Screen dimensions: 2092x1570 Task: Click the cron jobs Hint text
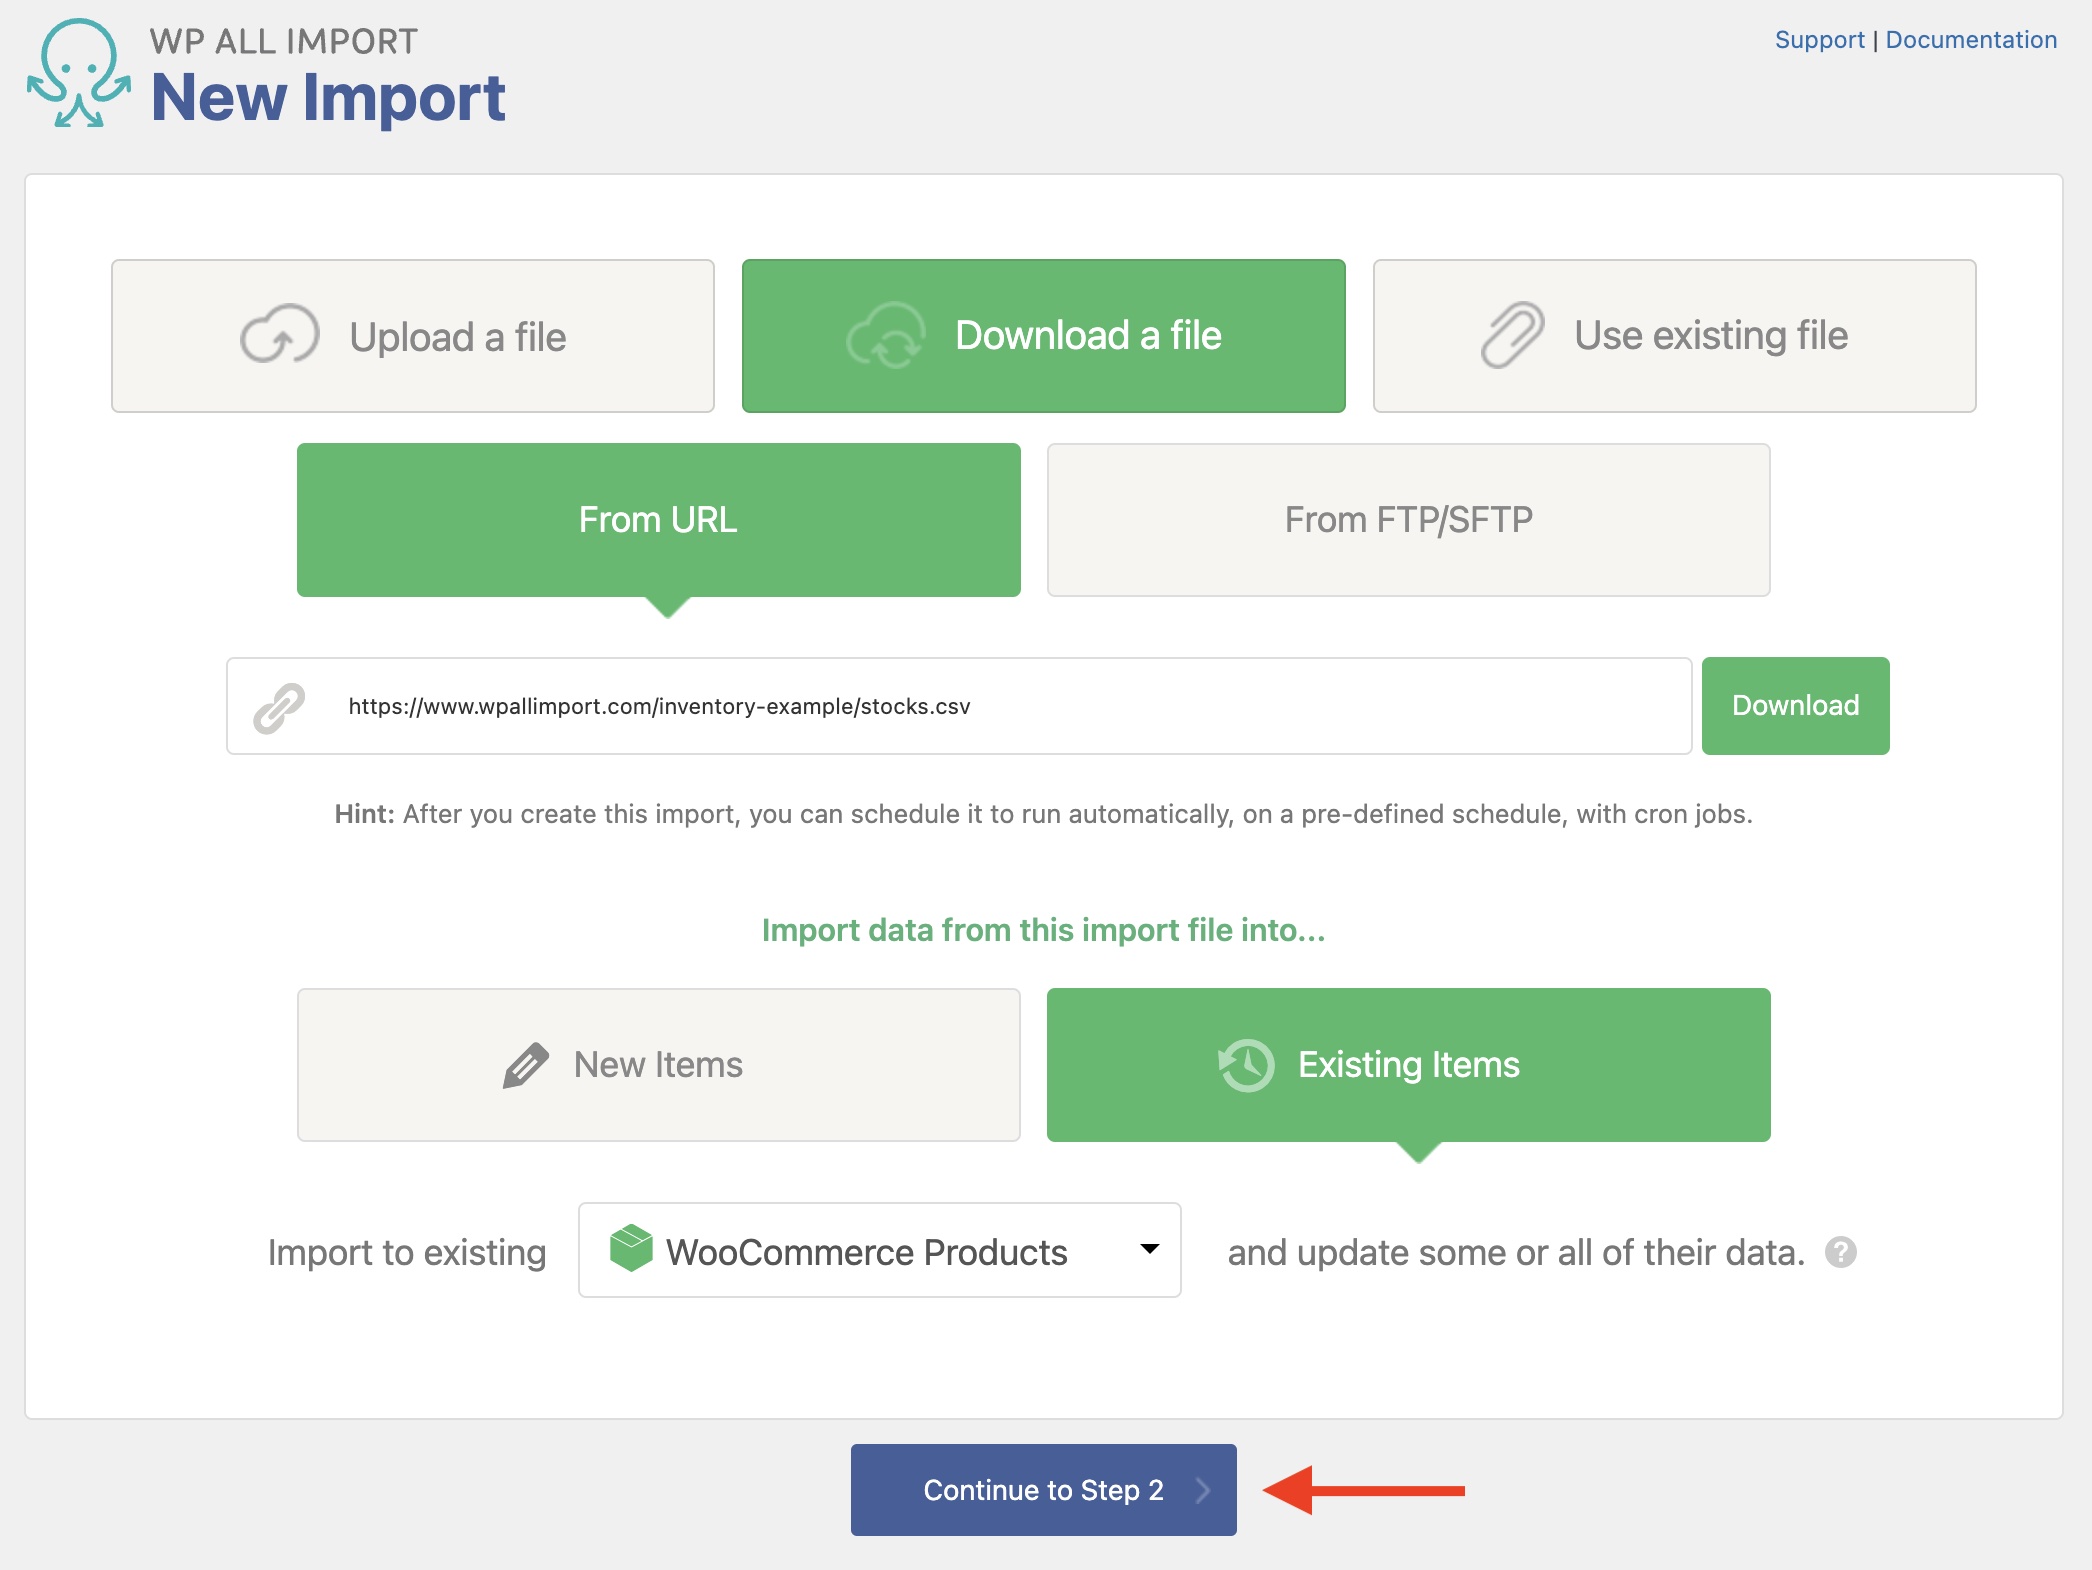tap(1044, 814)
